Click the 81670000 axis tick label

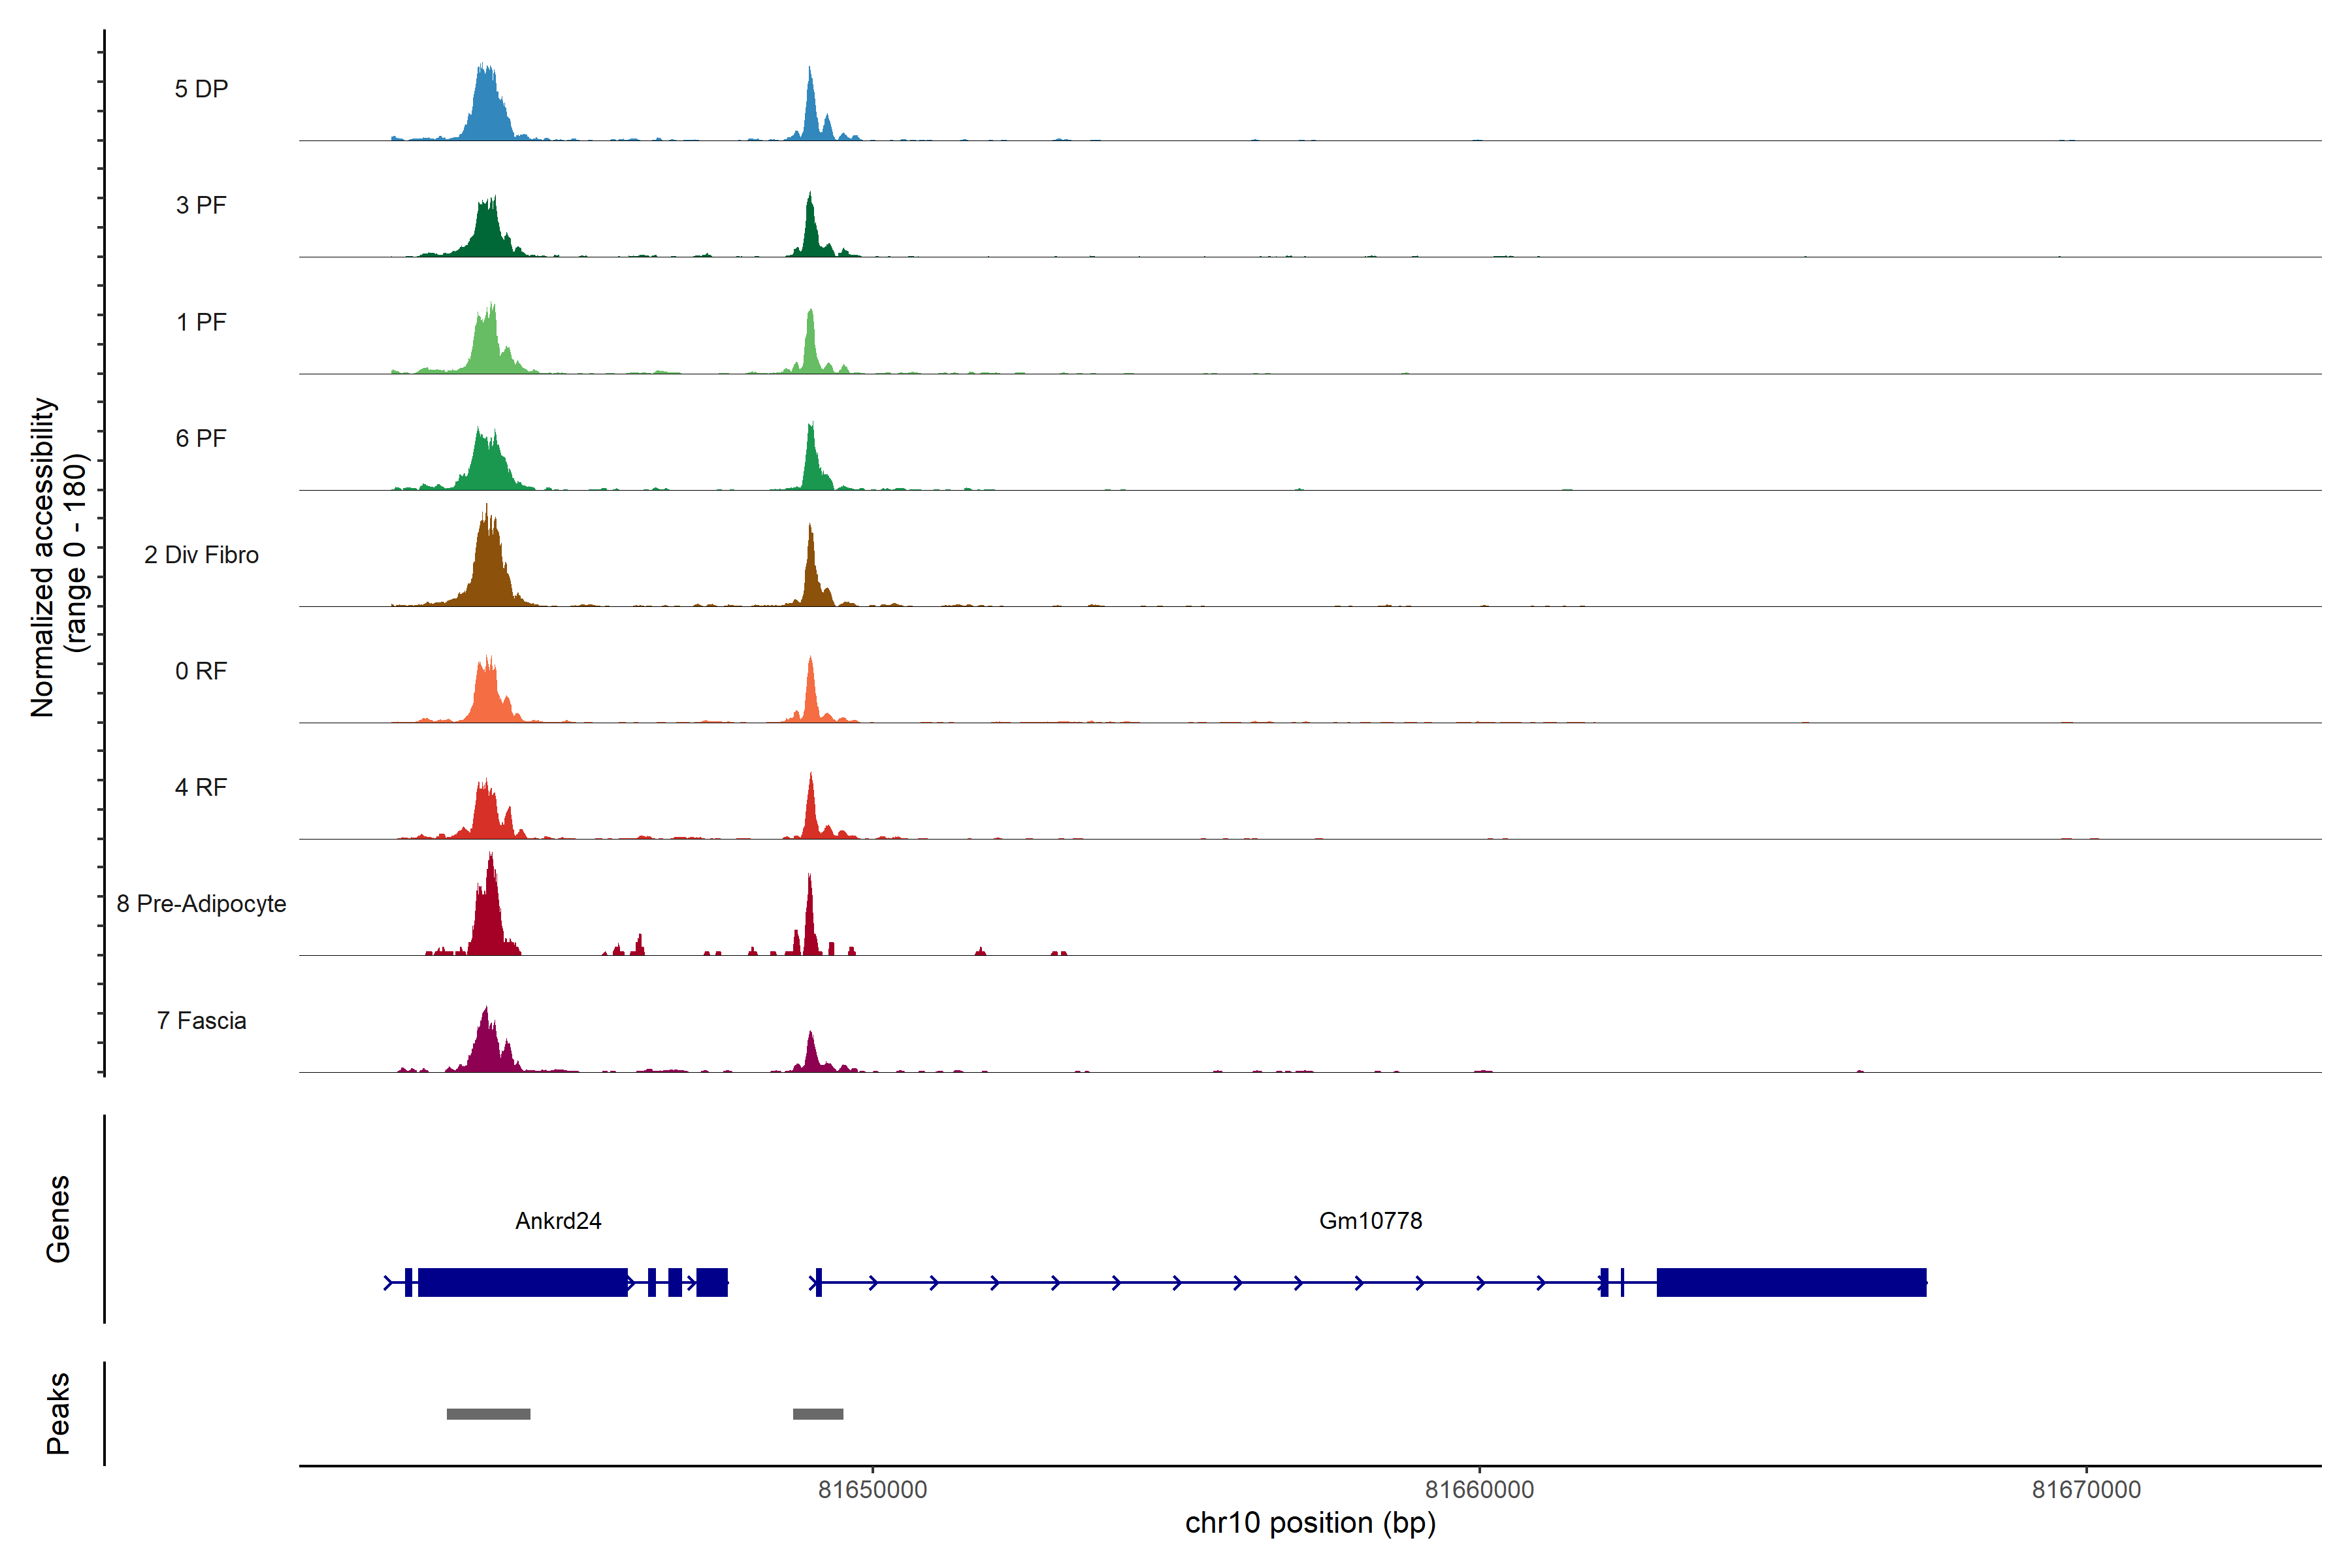2086,1490
